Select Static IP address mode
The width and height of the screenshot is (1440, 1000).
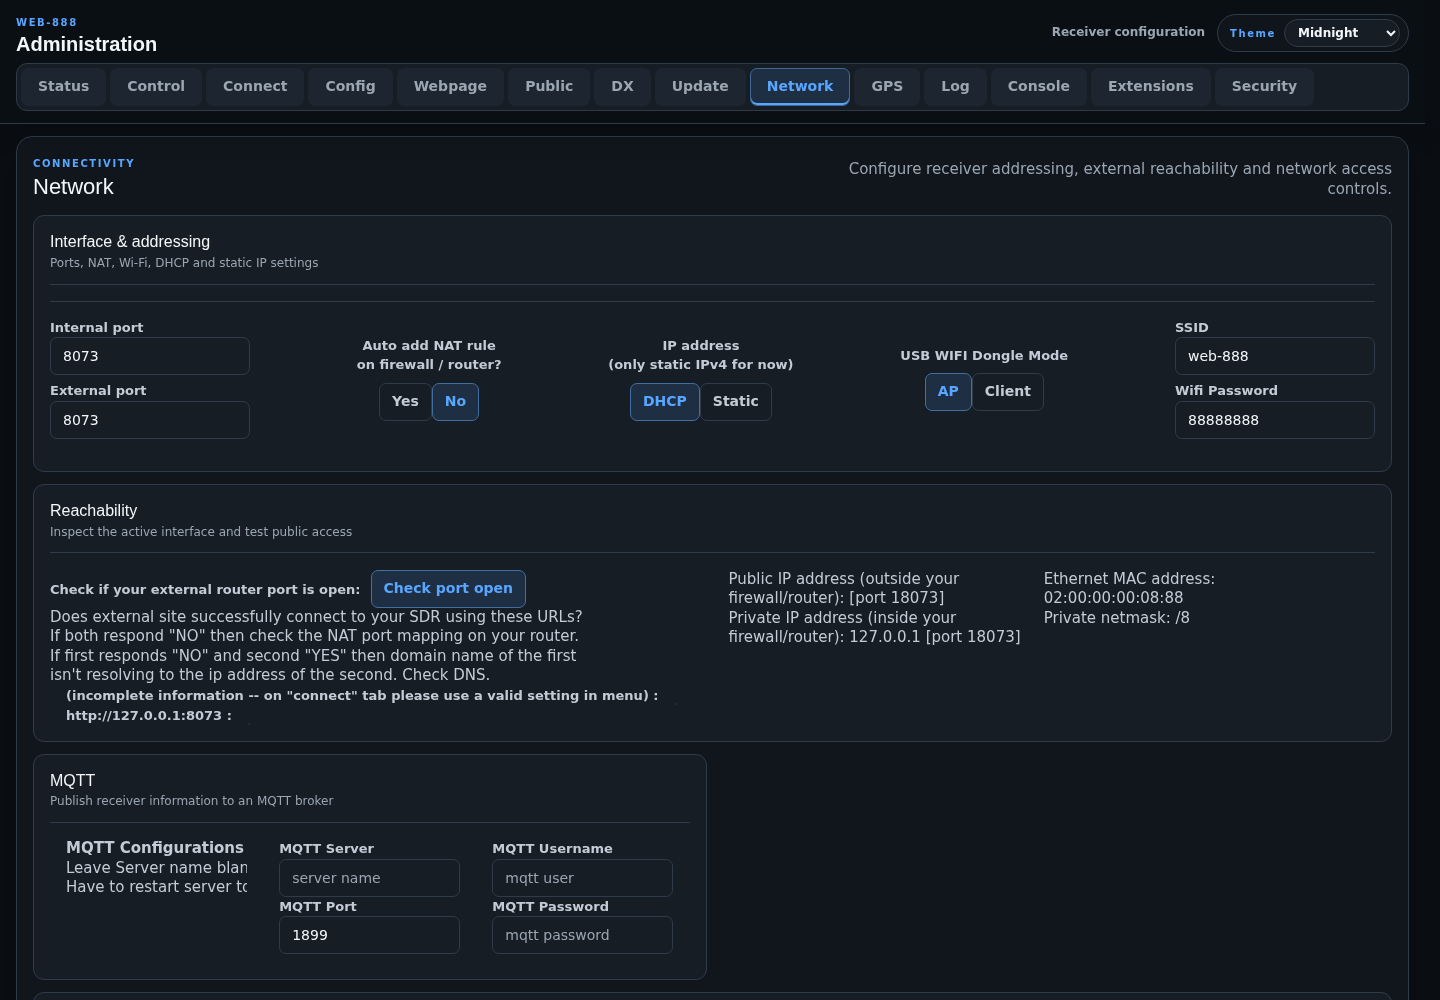(x=736, y=402)
